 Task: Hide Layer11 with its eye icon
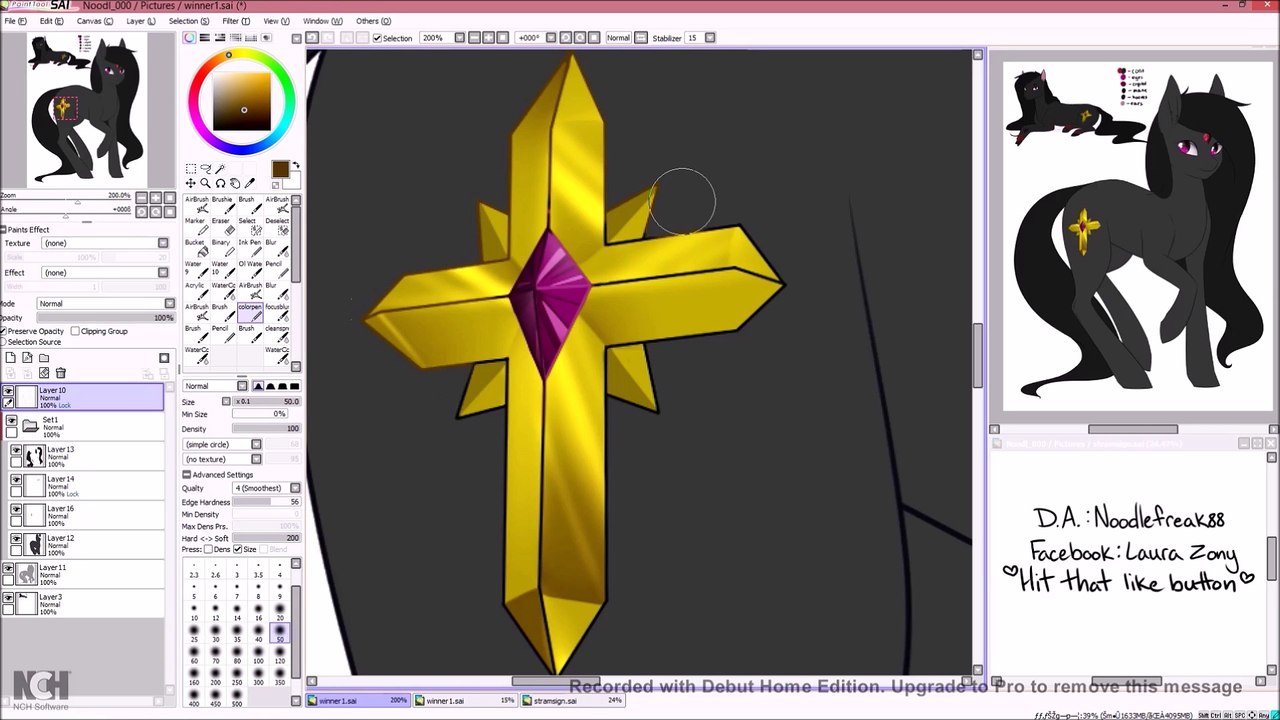[x=8, y=568]
